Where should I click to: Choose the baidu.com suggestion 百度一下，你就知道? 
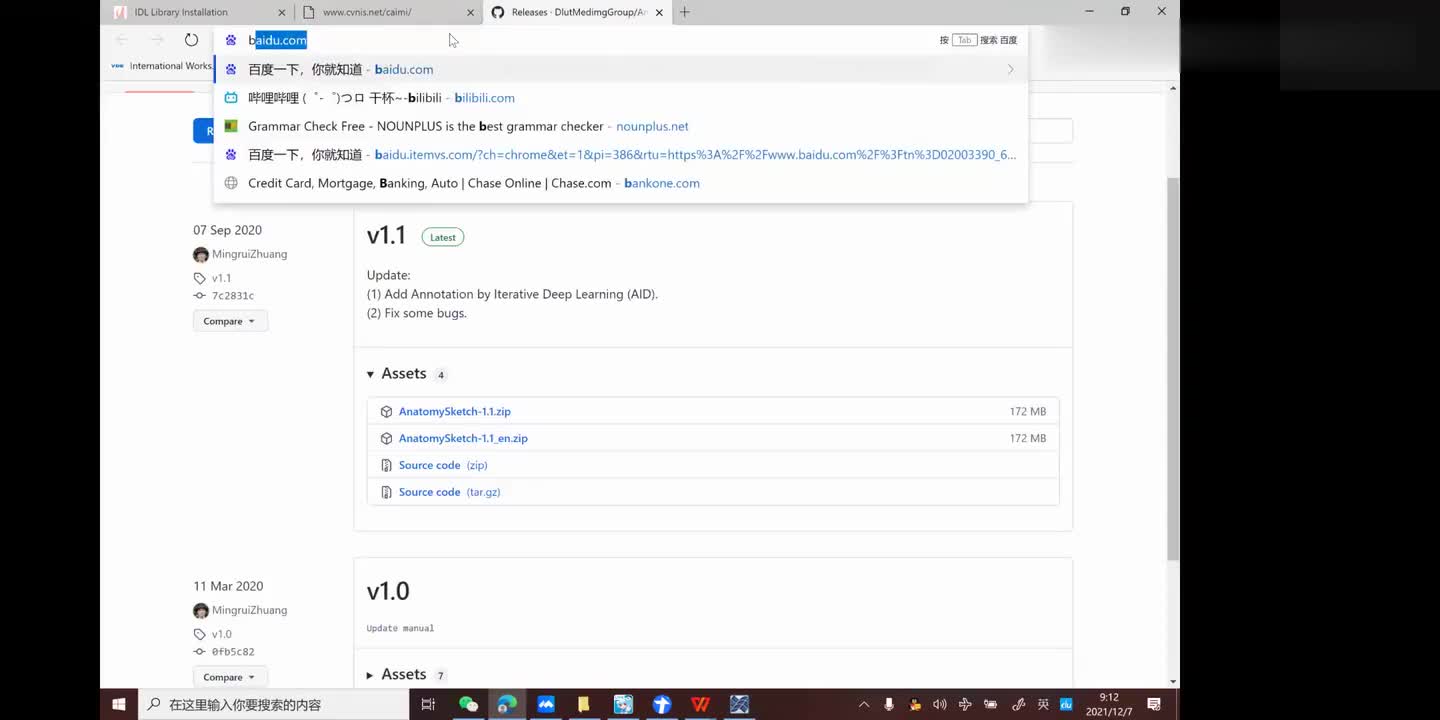click(620, 69)
